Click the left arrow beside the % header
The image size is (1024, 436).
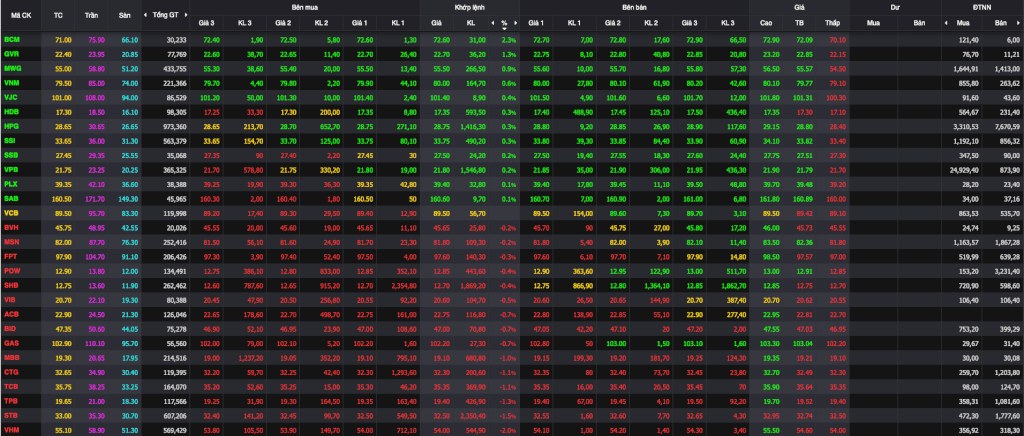click(494, 23)
